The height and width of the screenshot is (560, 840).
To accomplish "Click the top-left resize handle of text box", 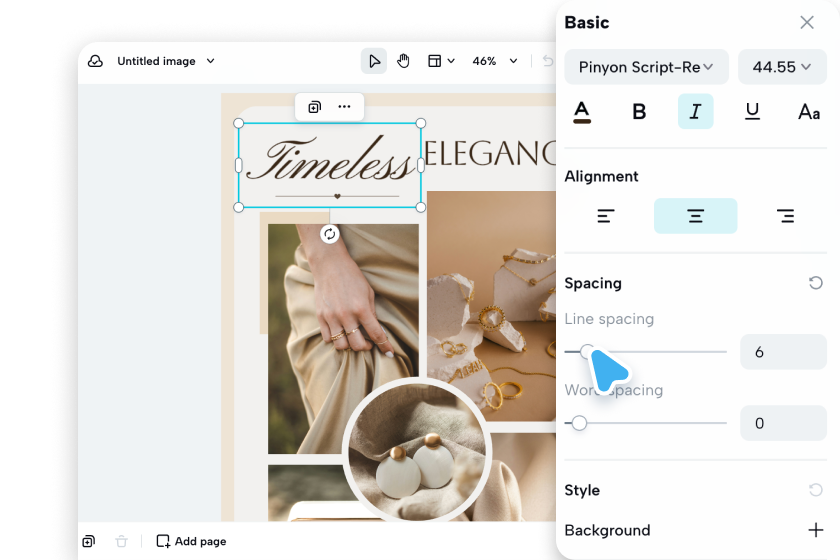I will point(239,123).
